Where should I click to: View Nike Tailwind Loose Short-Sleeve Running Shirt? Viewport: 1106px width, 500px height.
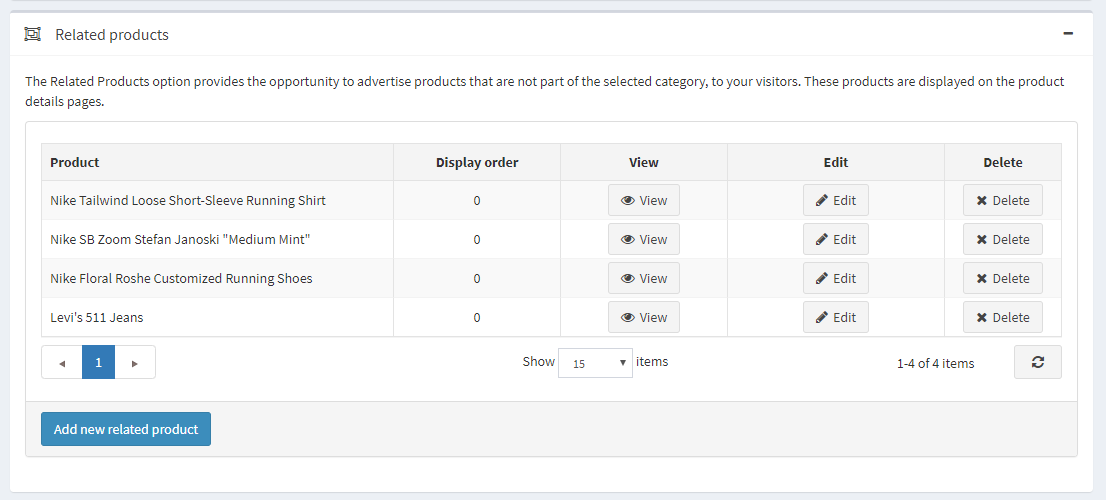pyautogui.click(x=643, y=200)
